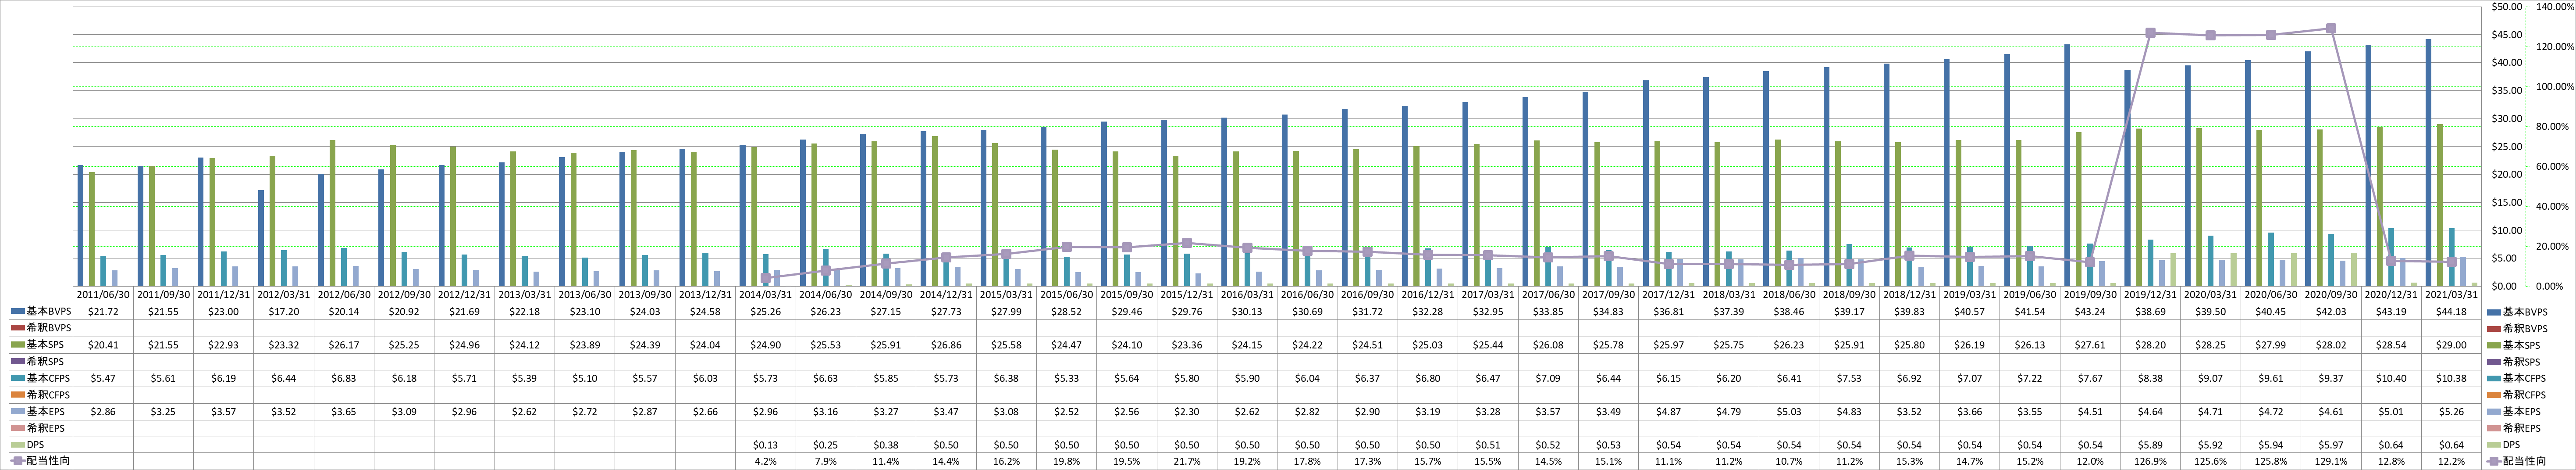Click the $21.72 BVPS cell

click(104, 312)
